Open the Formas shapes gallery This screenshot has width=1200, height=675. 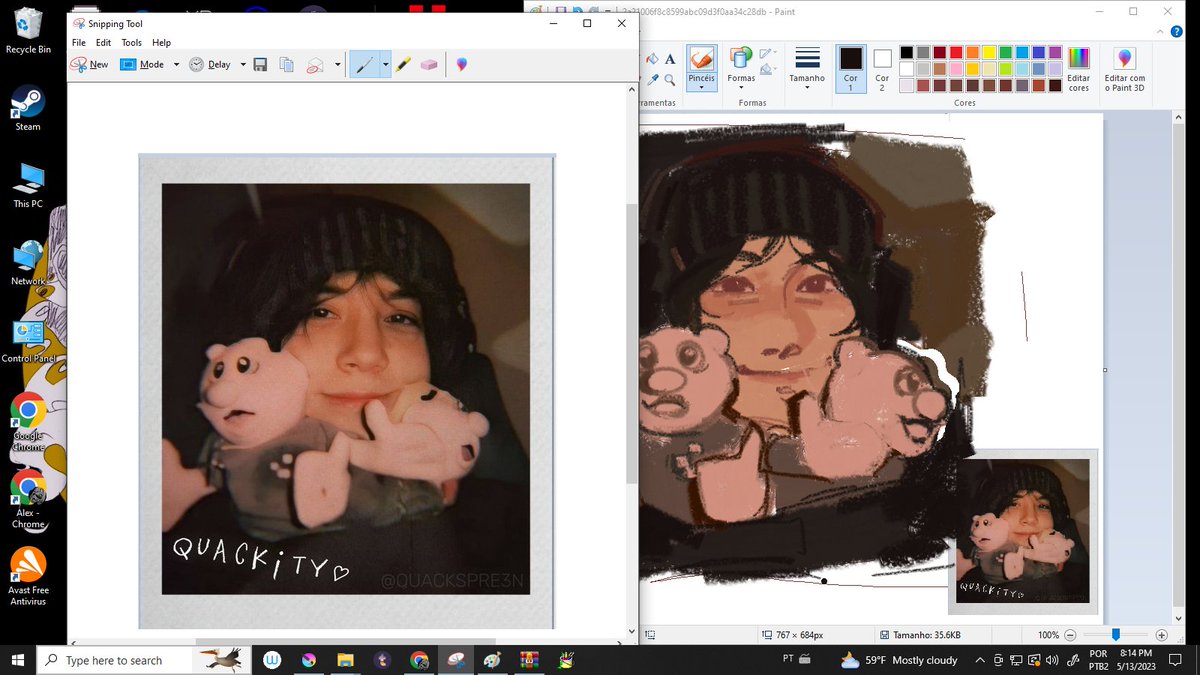coord(741,67)
